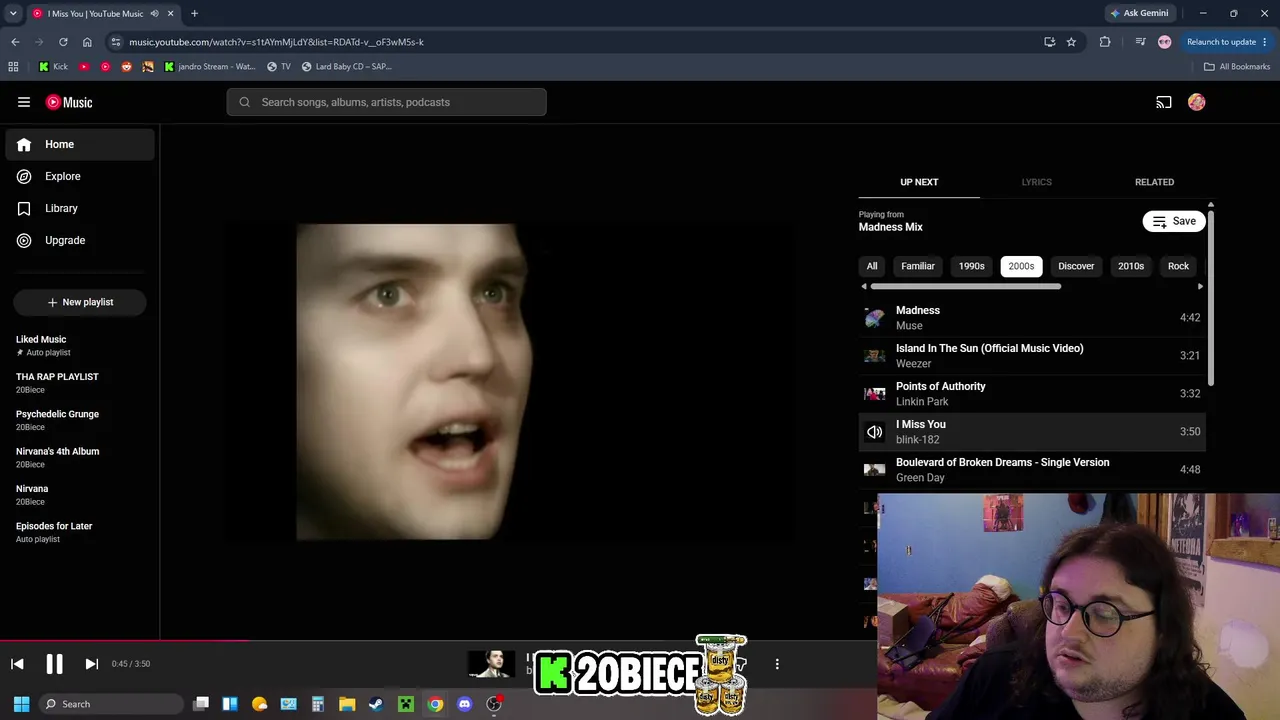
Task: Click the chip row right scroll arrow
Action: 1200,287
